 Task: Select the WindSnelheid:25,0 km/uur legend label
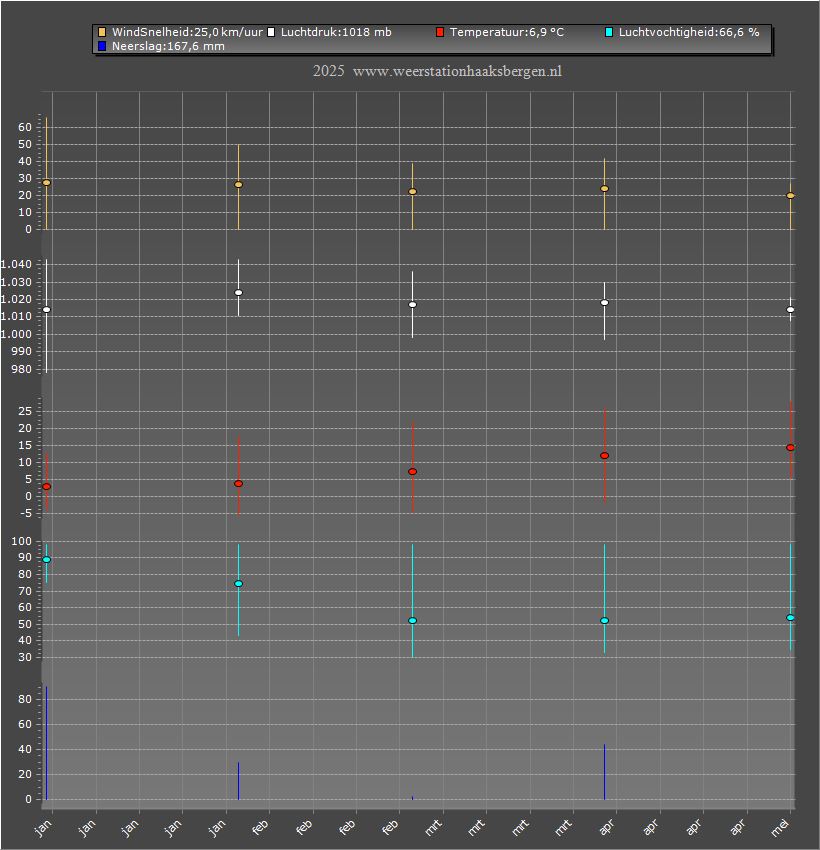tap(187, 33)
